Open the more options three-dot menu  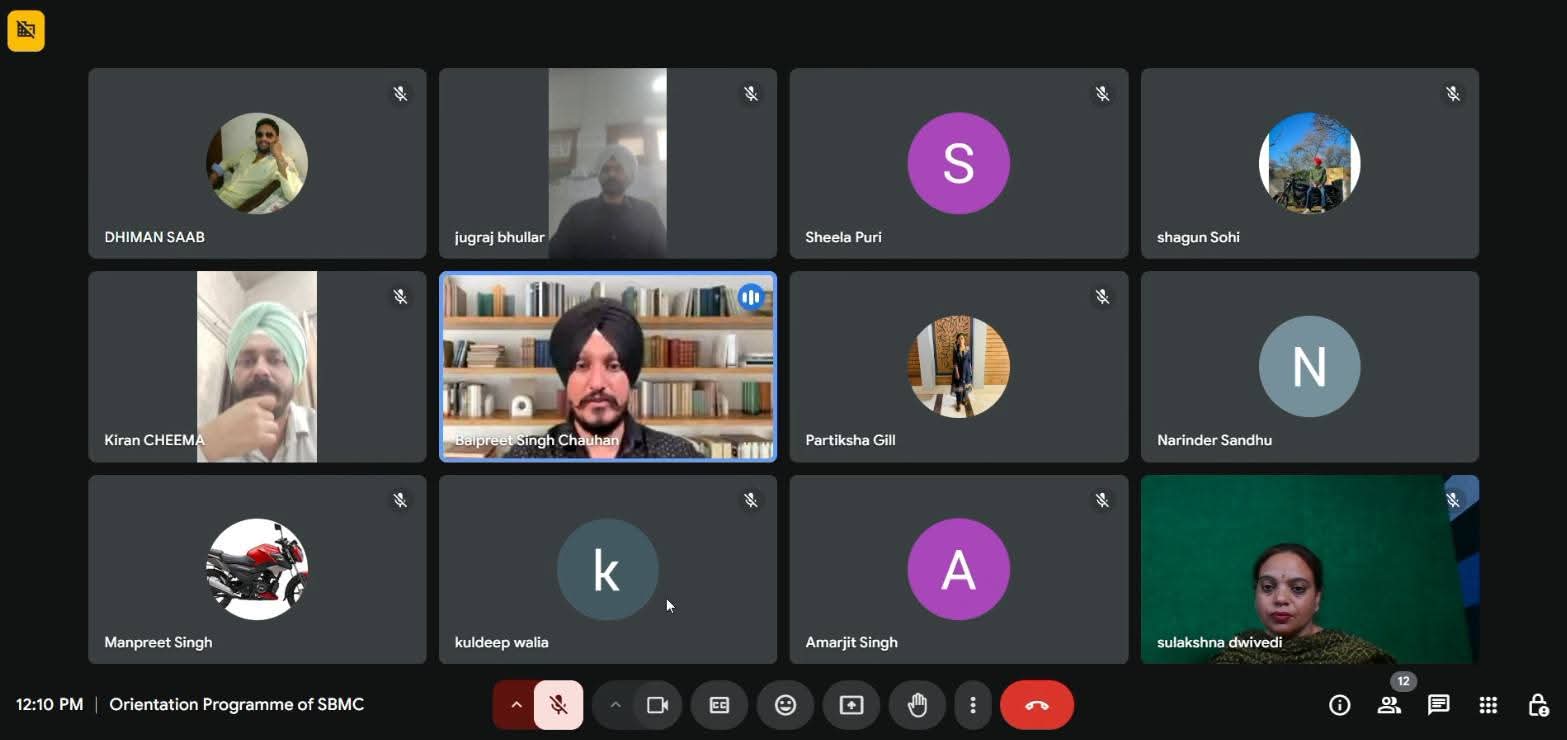[972, 705]
